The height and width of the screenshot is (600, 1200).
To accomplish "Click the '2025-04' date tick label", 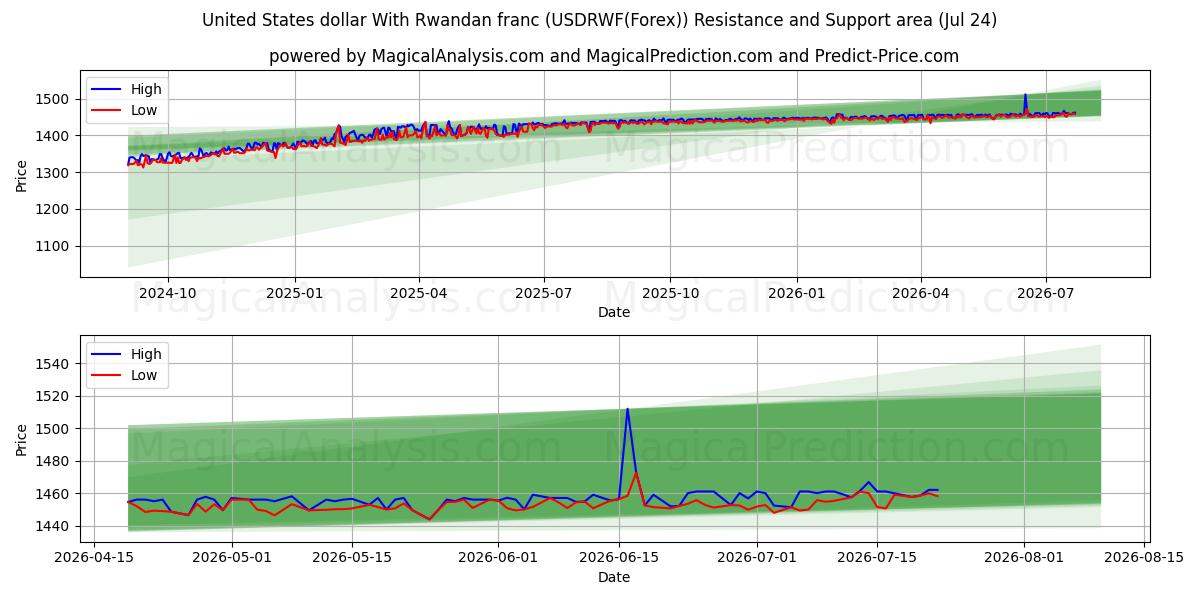I will tap(419, 292).
